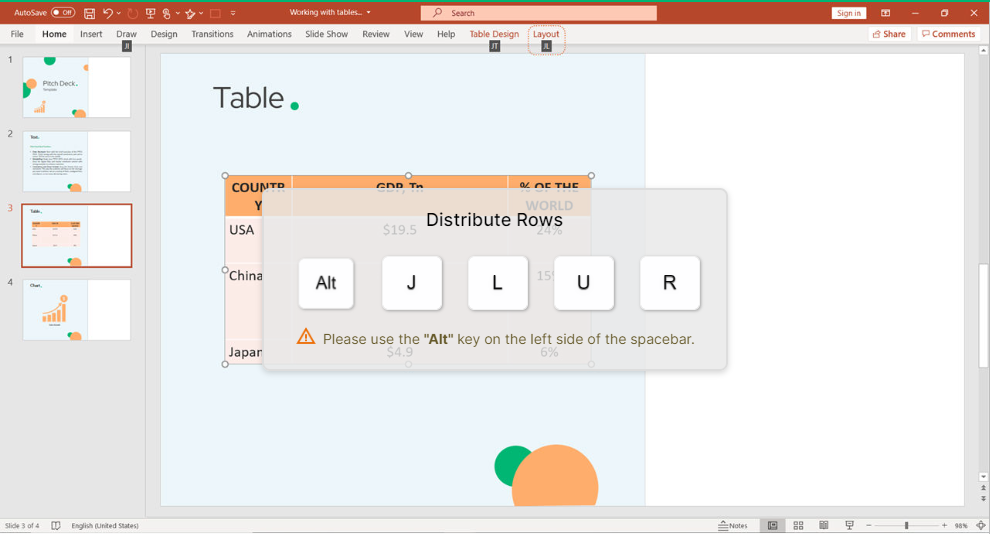990x534 pixels.
Task: Click the L key tile in overlay
Action: pos(498,283)
